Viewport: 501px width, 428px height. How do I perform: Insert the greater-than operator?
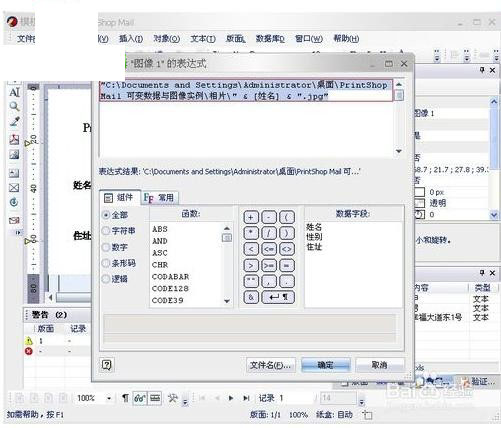click(x=251, y=266)
